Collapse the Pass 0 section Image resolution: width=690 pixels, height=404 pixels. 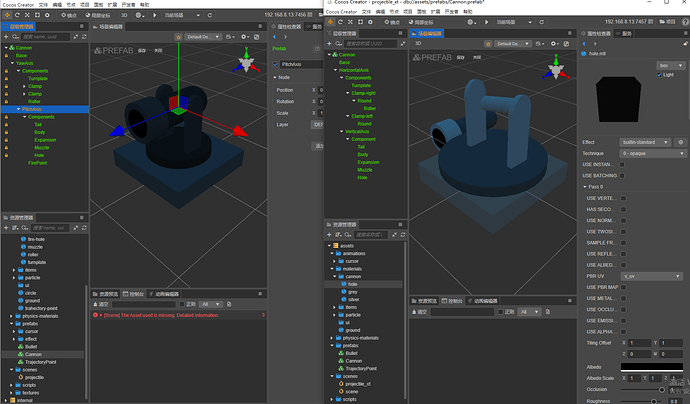(585, 187)
